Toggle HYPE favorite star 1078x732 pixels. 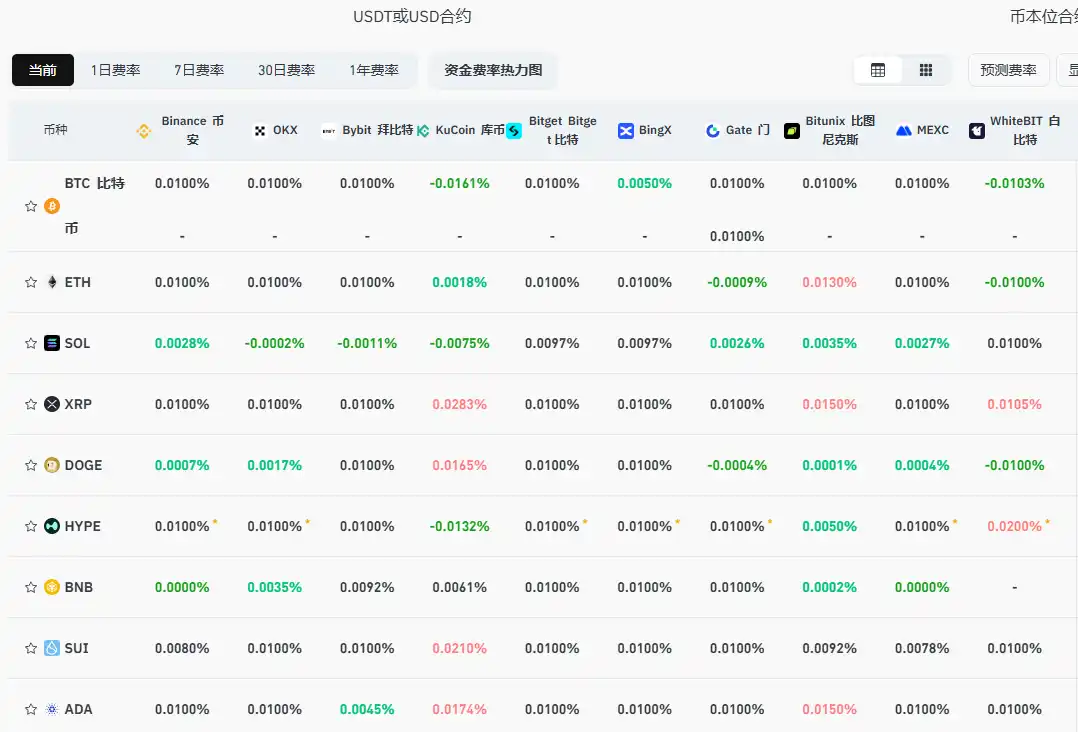pyautogui.click(x=31, y=526)
